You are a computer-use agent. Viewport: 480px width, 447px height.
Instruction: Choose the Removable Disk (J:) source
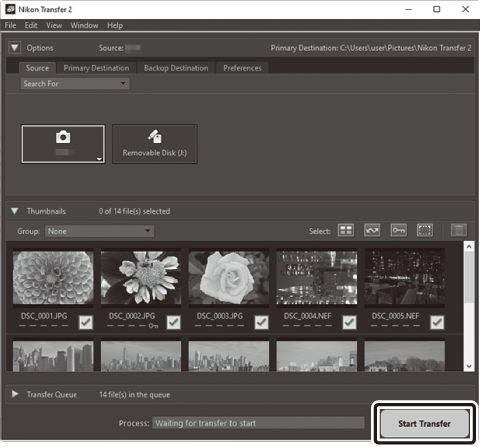click(x=155, y=144)
